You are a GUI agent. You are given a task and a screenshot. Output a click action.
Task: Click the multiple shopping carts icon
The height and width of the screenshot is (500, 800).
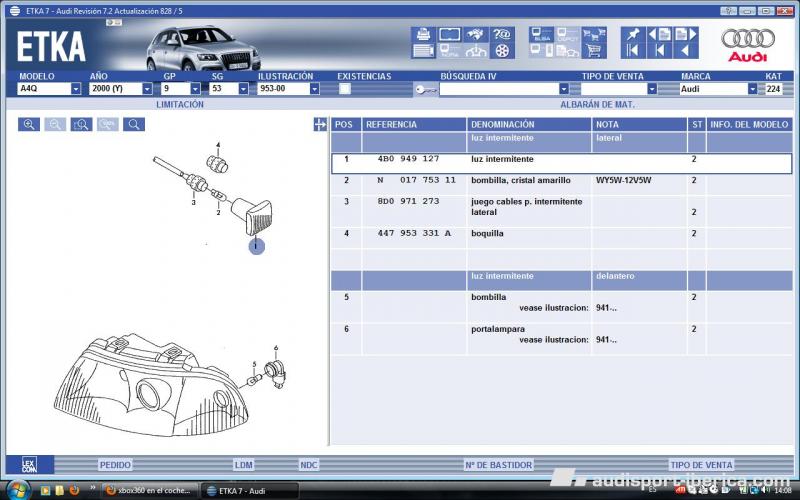[594, 35]
